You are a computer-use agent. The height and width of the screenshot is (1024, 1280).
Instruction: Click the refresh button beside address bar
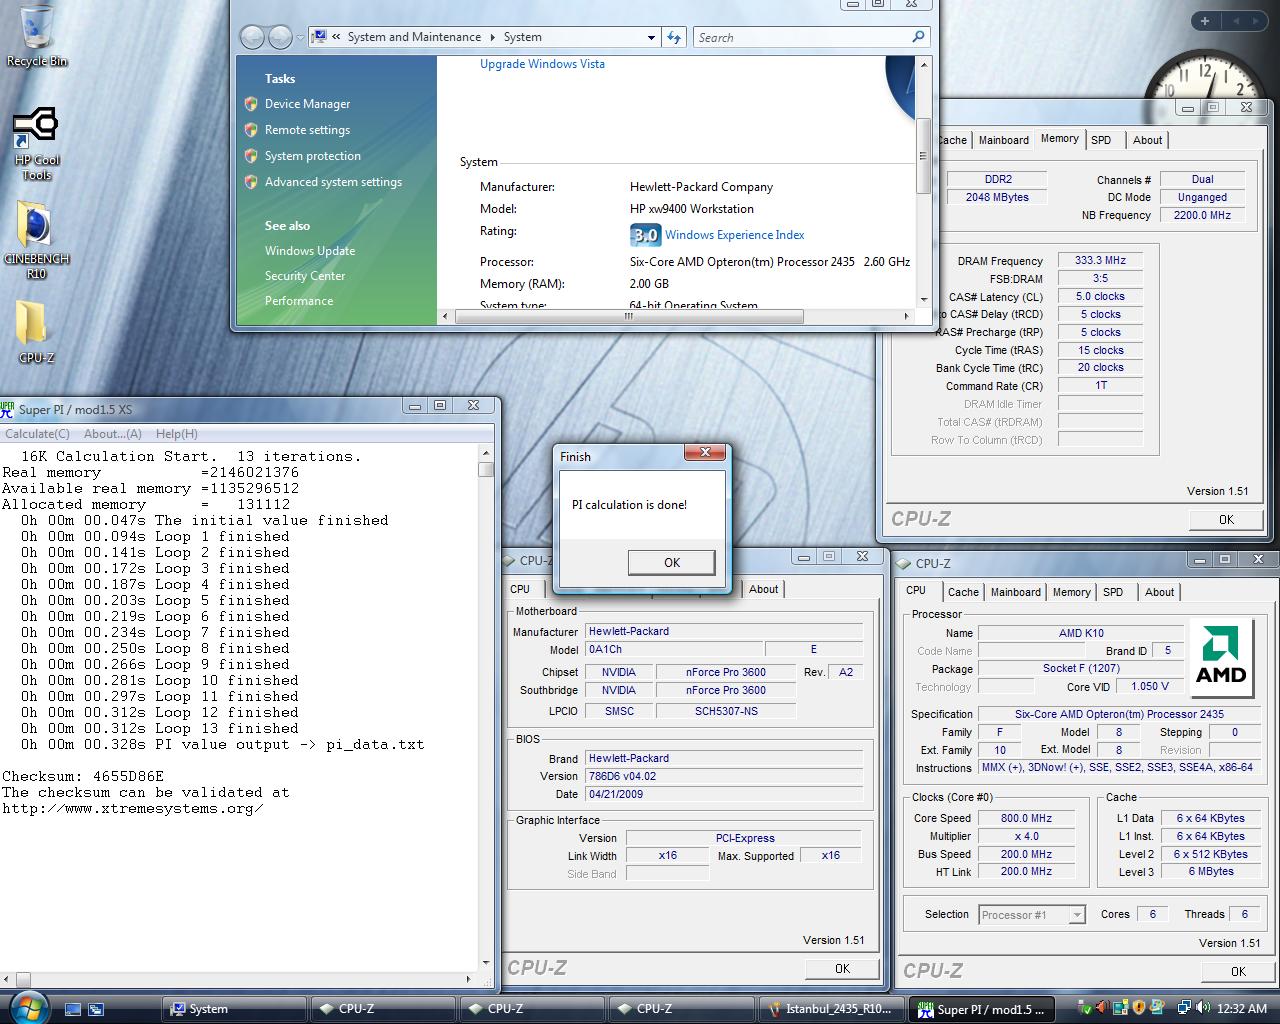pyautogui.click(x=674, y=37)
